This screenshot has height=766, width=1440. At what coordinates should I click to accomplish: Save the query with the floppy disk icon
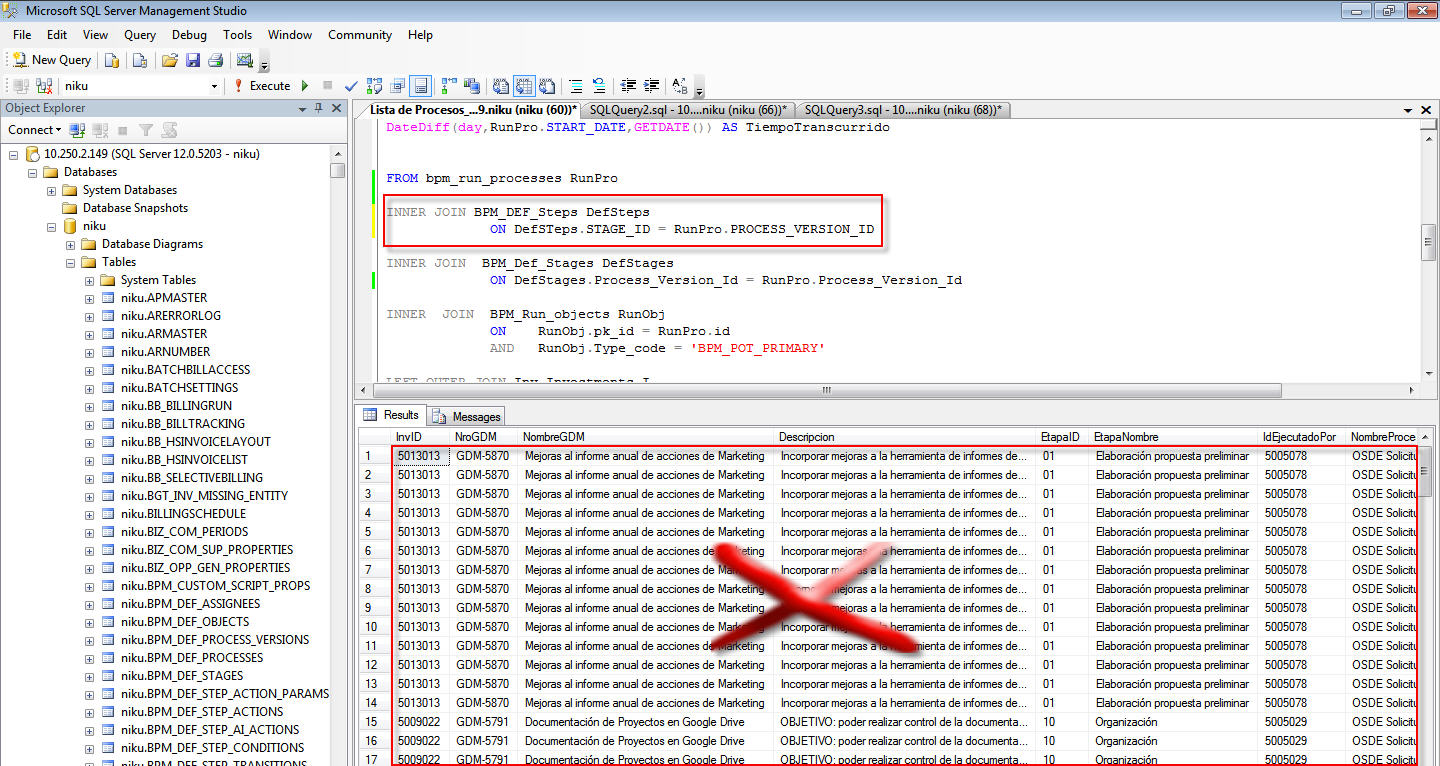[193, 60]
